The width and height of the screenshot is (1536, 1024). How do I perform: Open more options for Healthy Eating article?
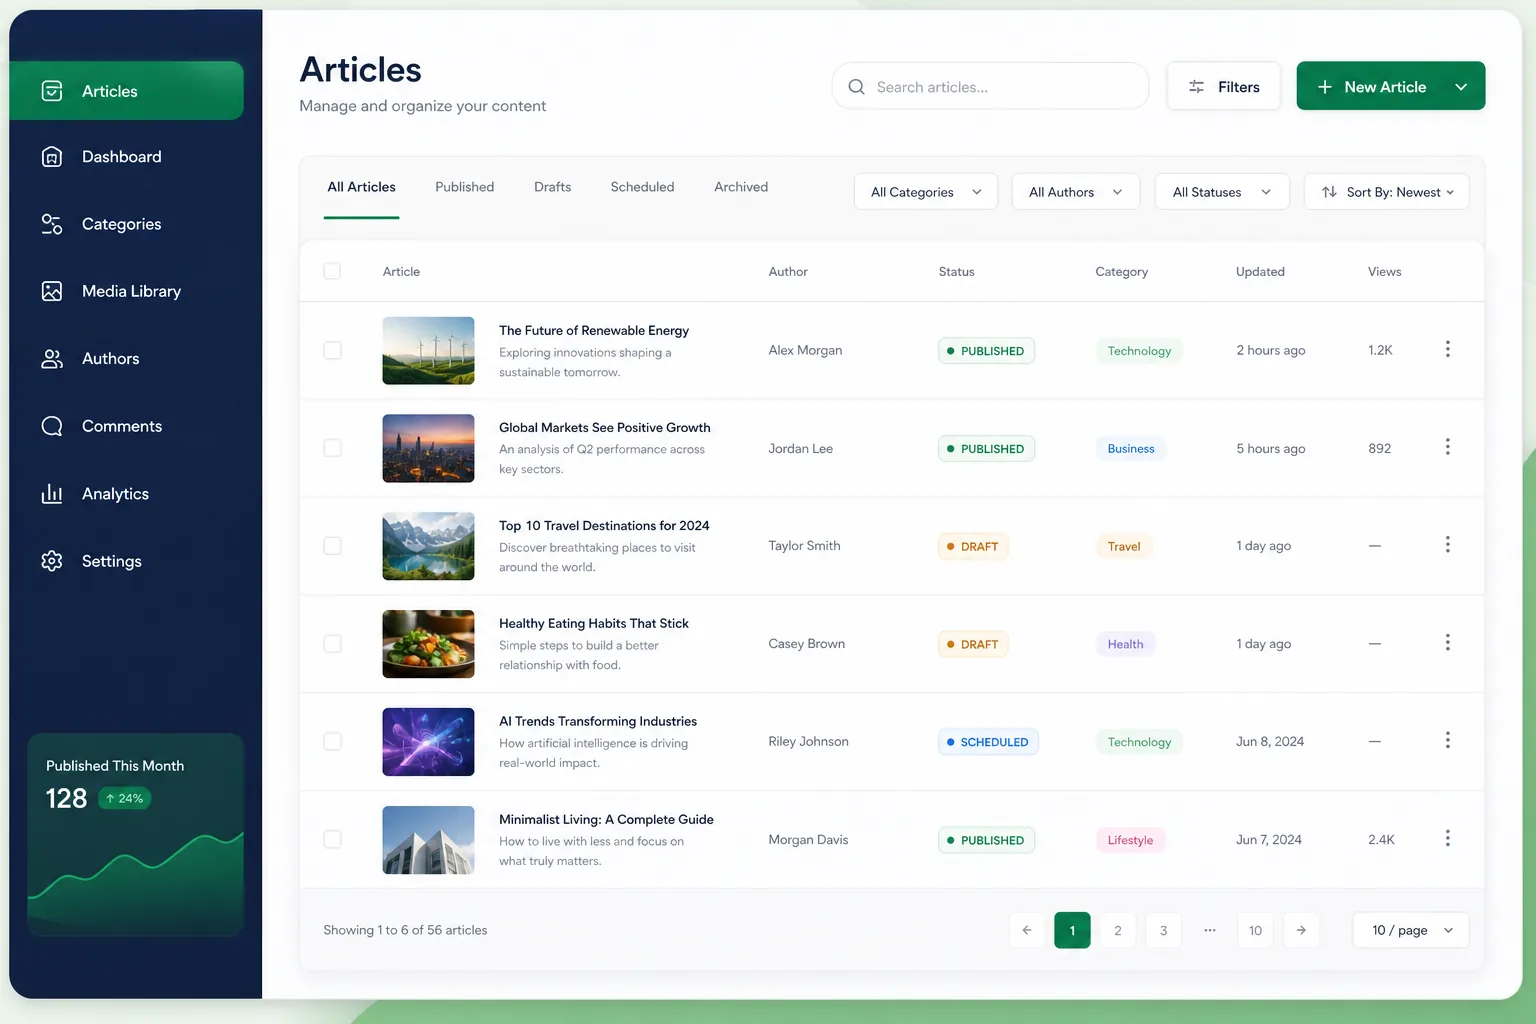(x=1447, y=643)
